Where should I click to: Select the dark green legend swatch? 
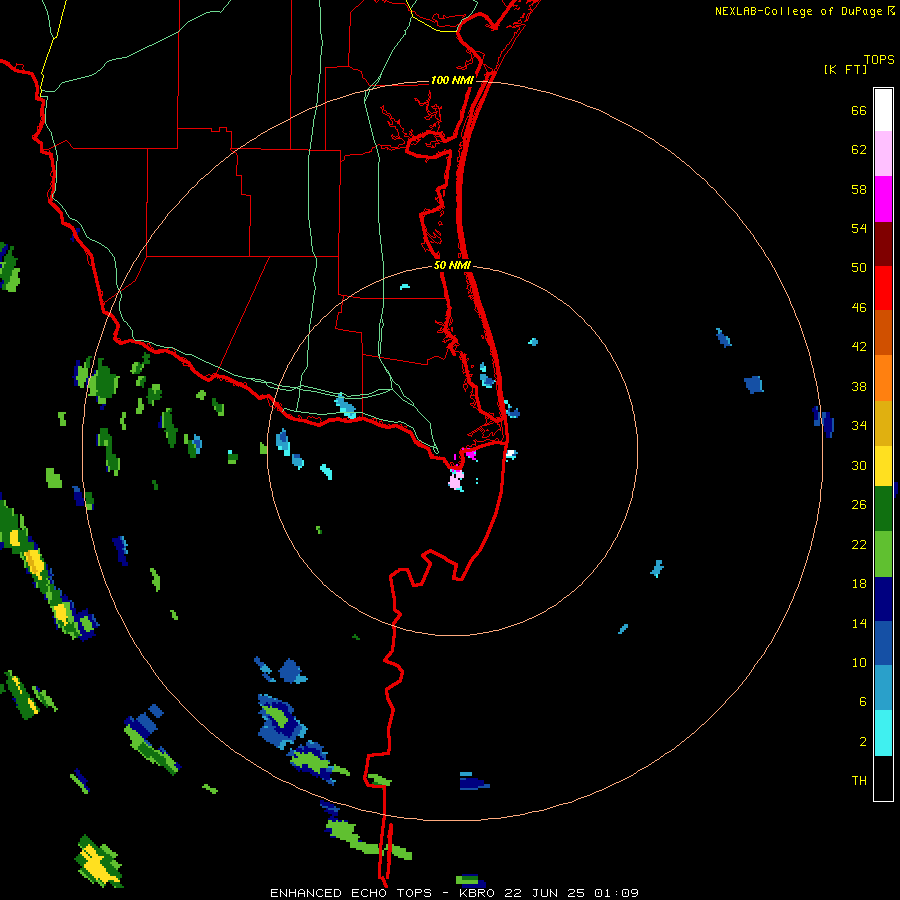pos(883,509)
